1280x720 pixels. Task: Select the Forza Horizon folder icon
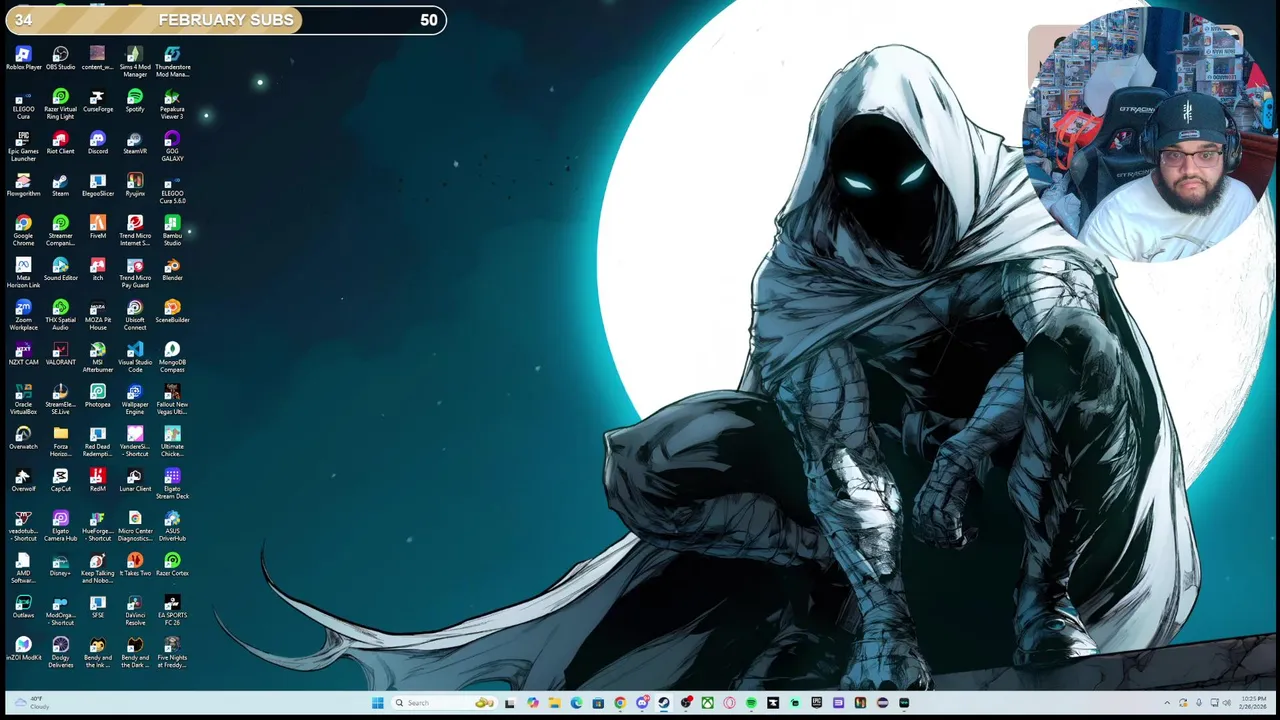tap(60, 441)
